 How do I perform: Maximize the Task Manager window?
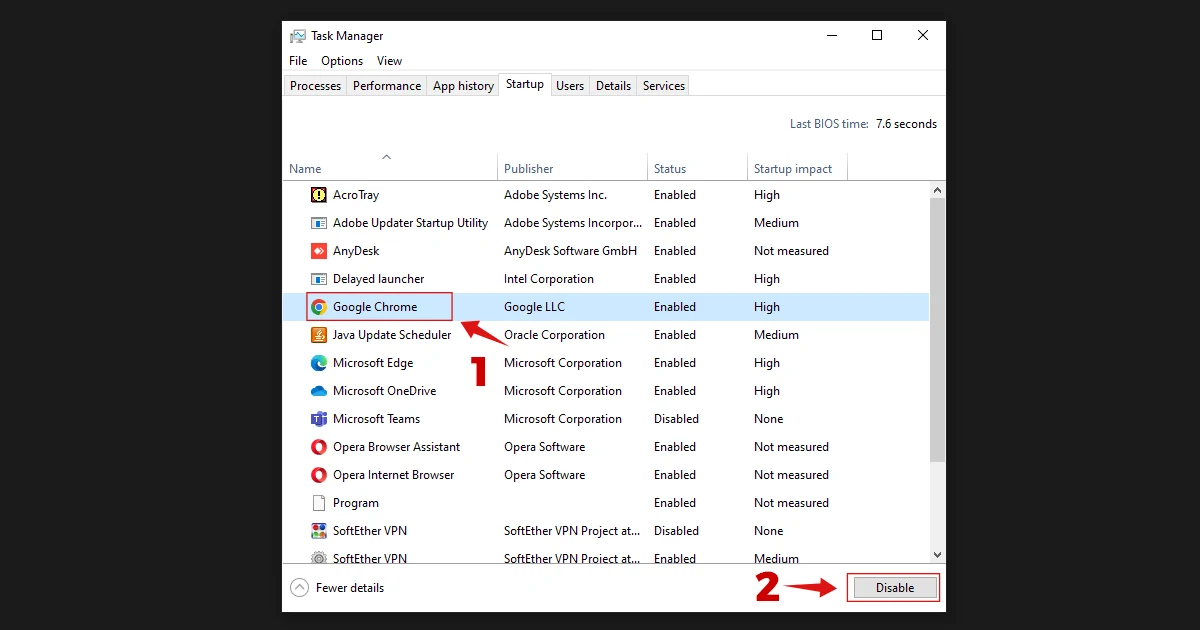click(x=877, y=35)
